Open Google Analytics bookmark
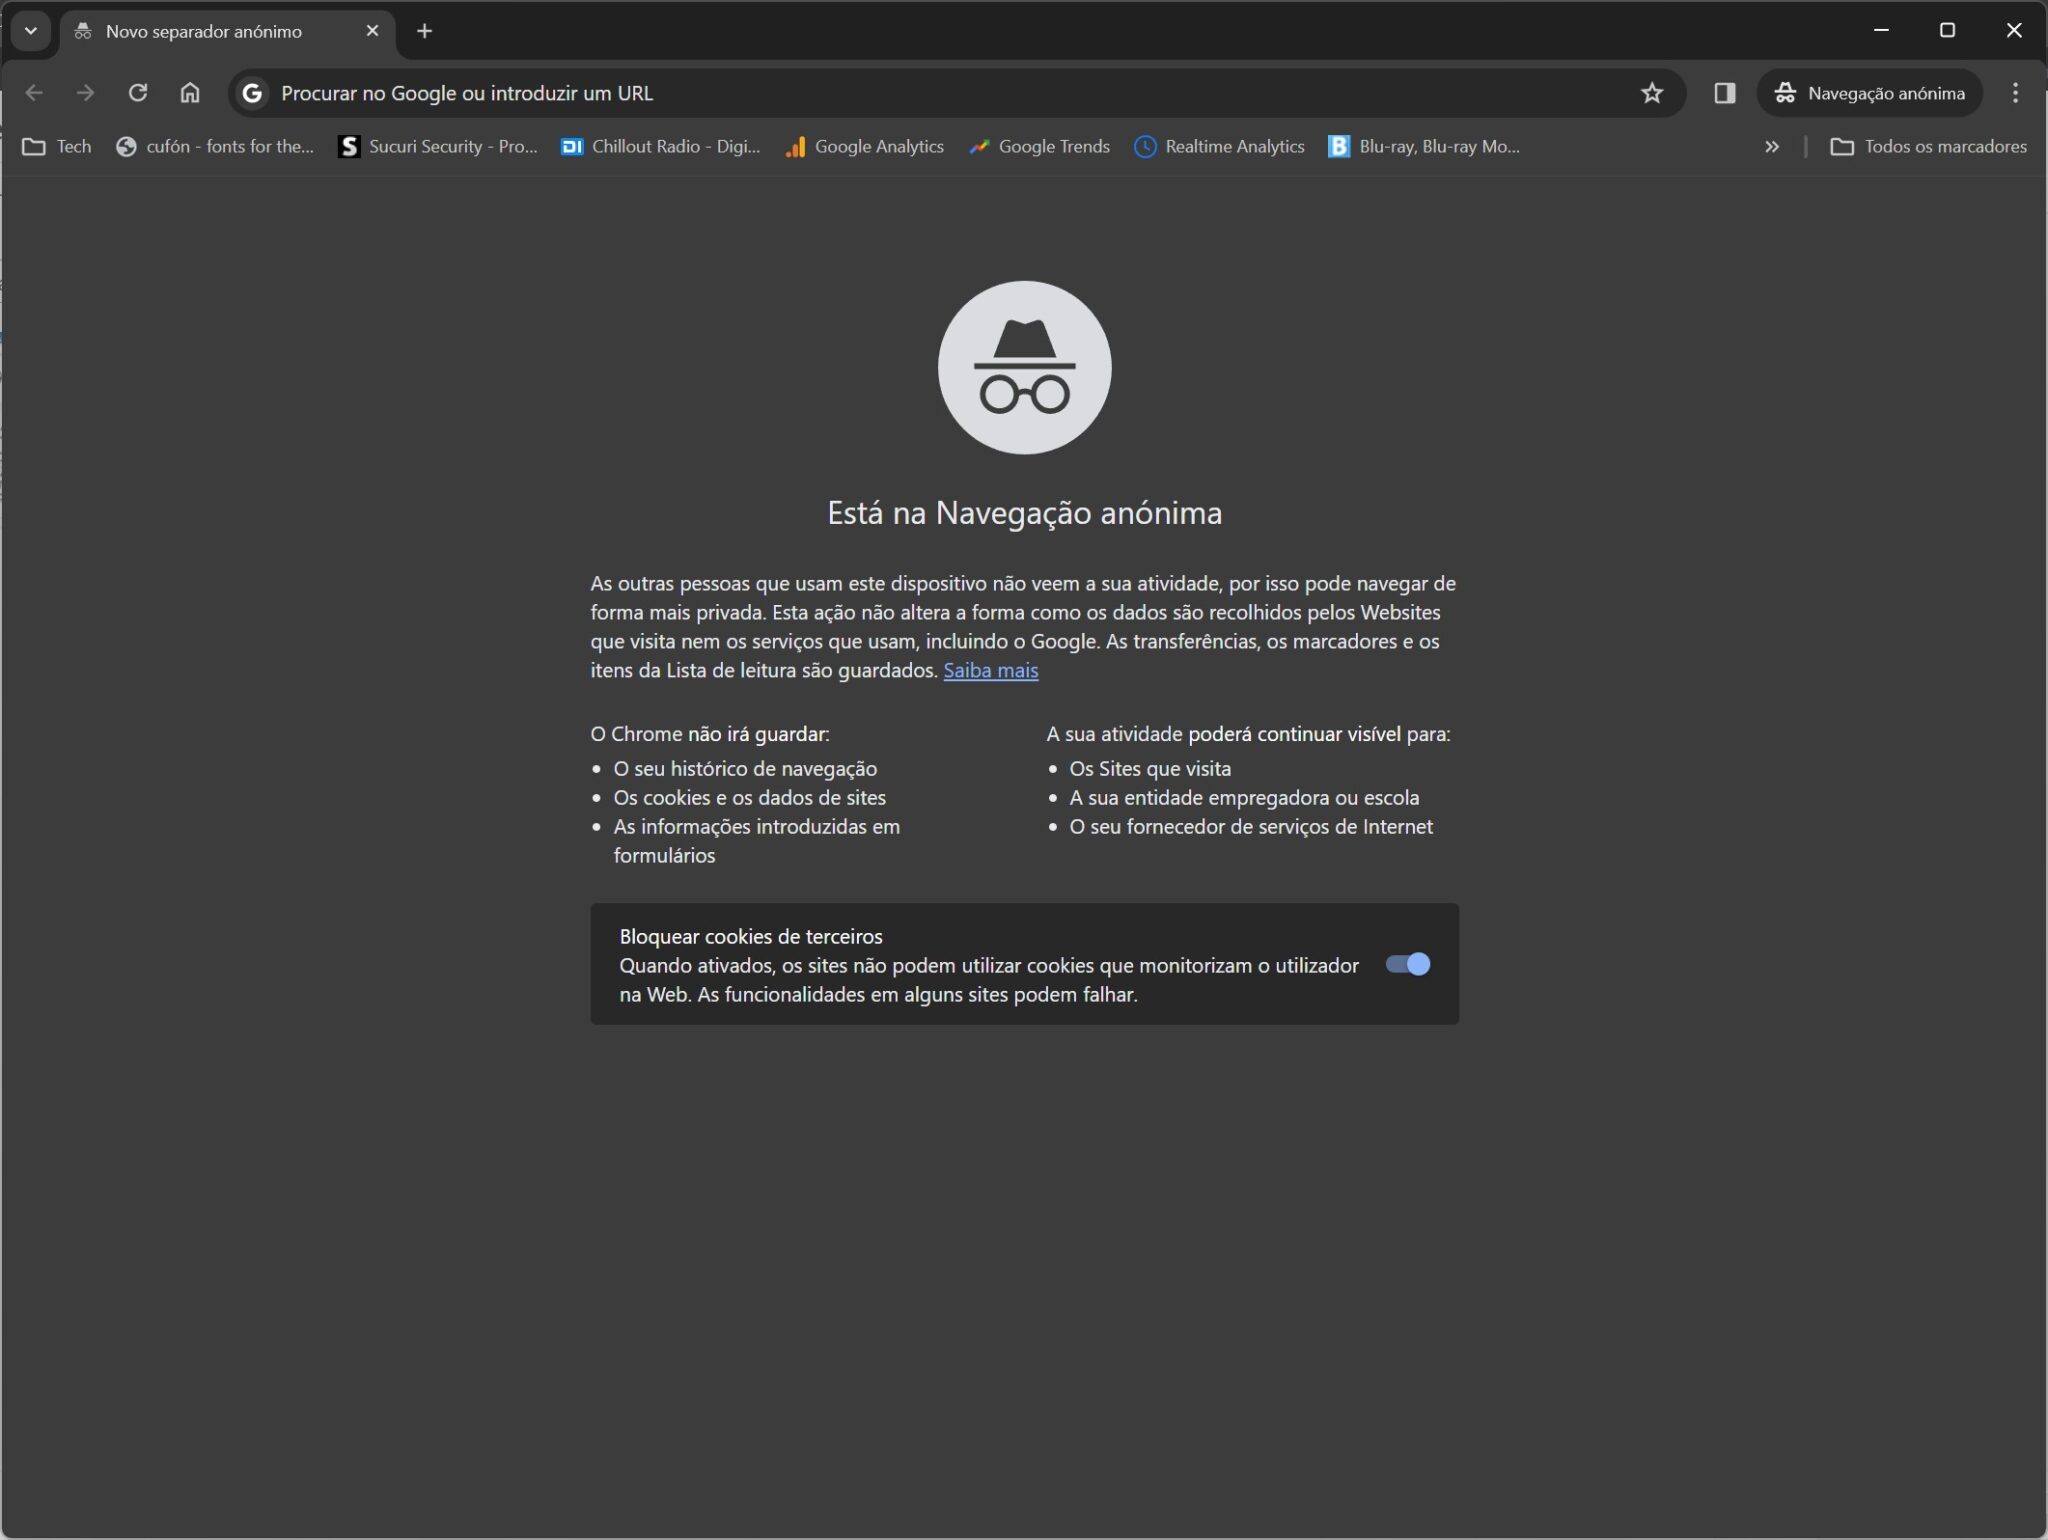2048x1540 pixels. 865,147
